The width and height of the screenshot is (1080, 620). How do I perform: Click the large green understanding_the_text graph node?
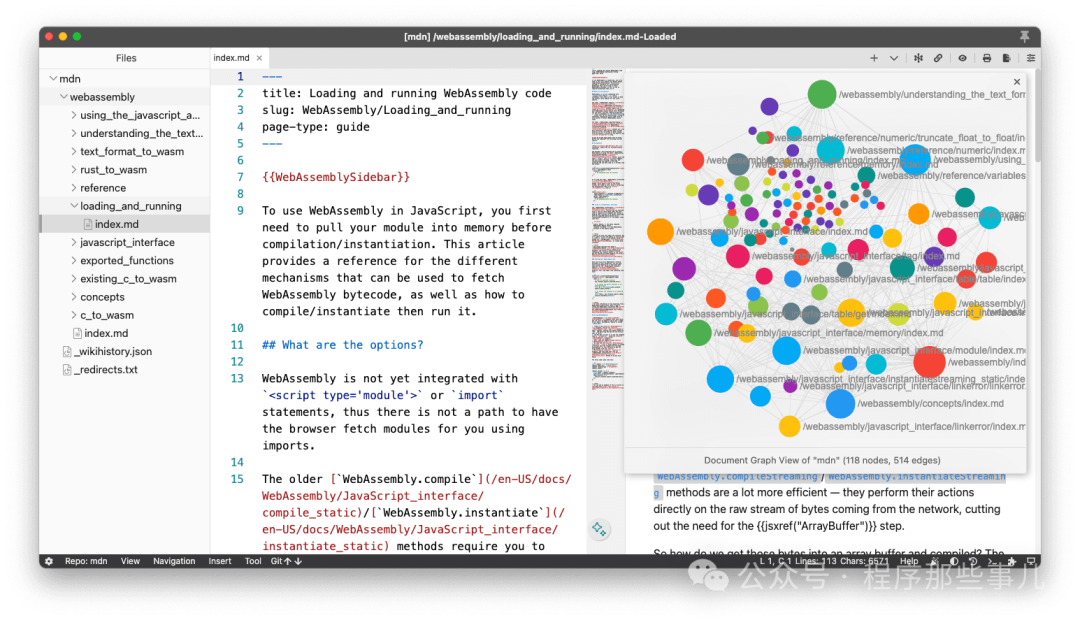[822, 94]
